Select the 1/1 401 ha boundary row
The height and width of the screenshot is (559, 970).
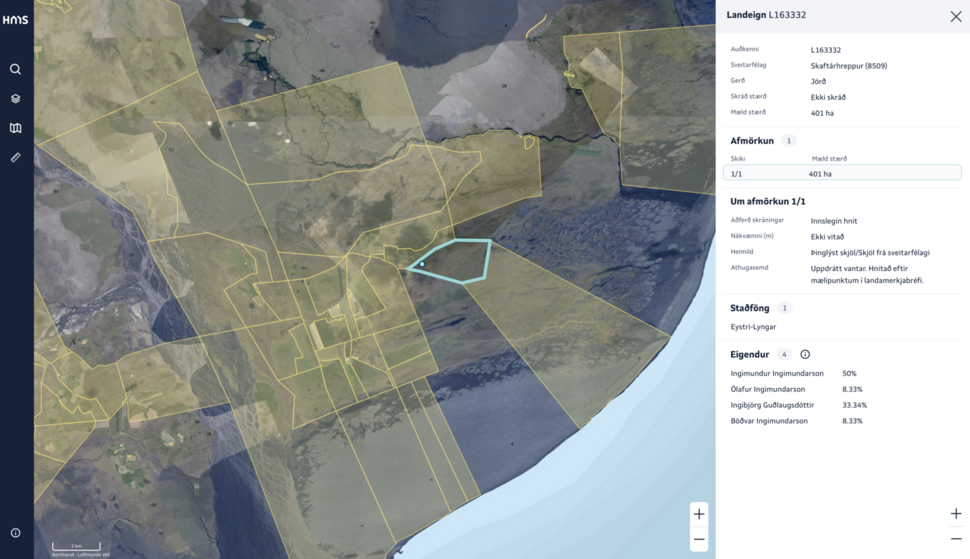coord(841,173)
